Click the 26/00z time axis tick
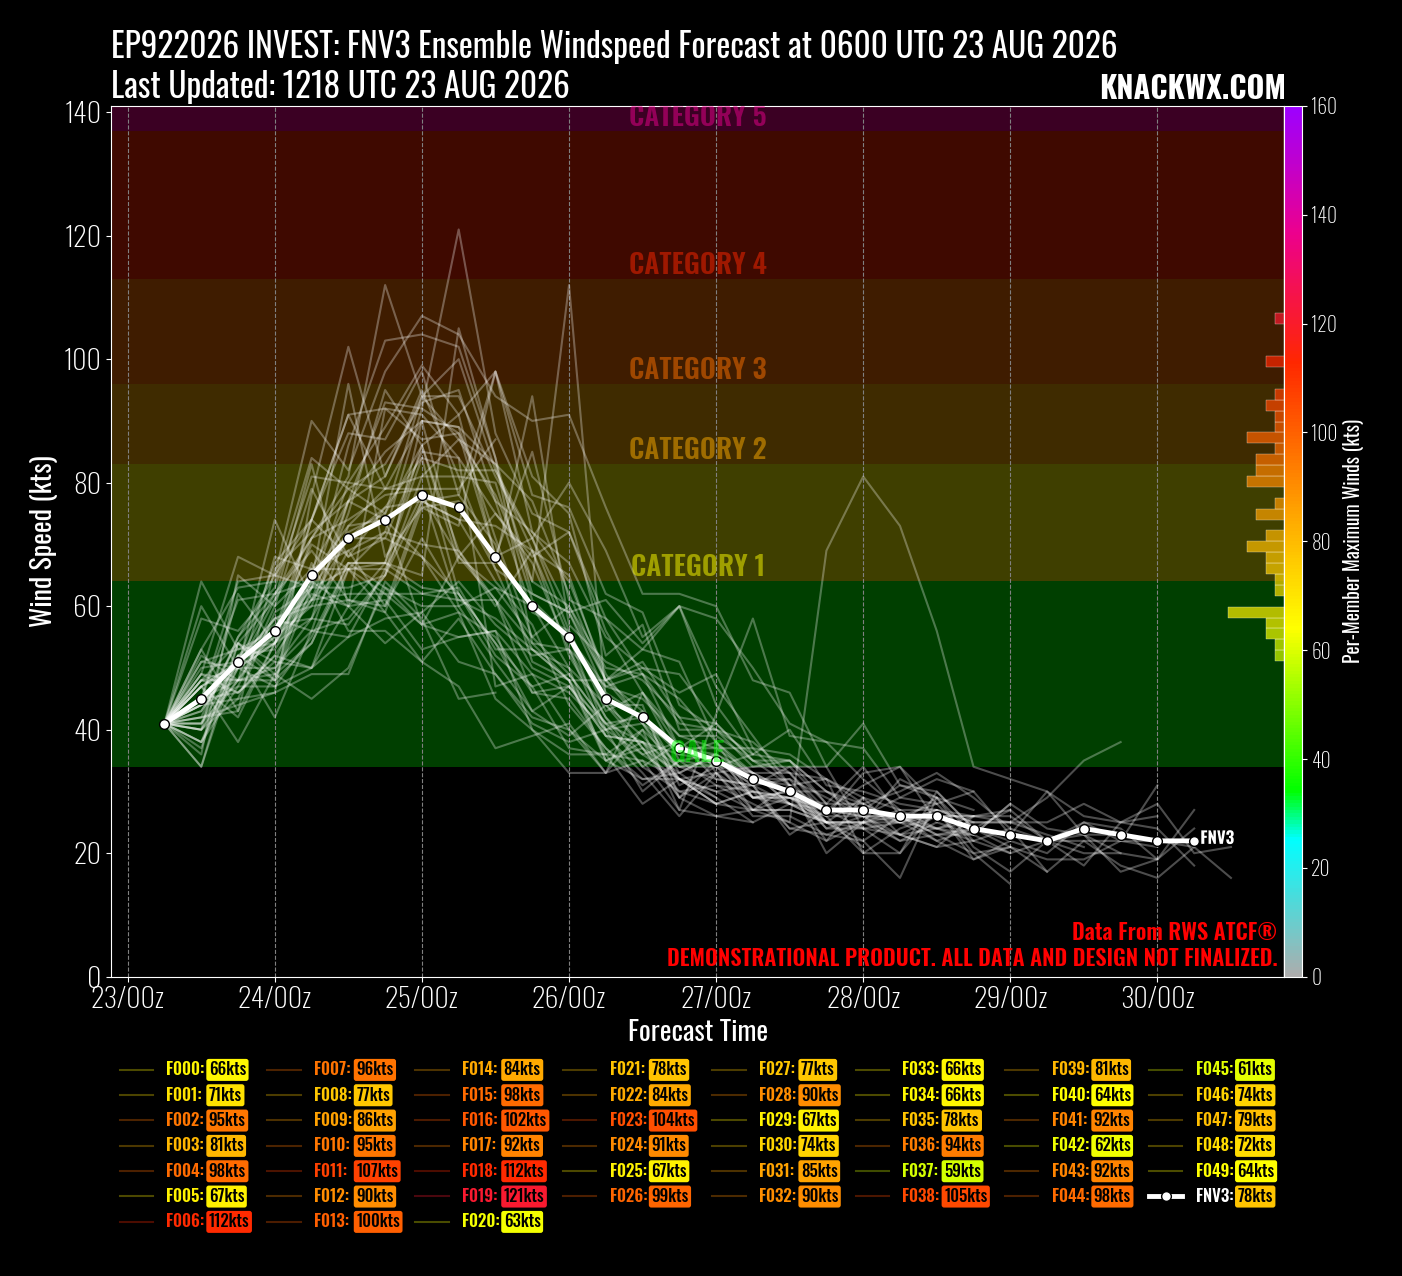1402x1276 pixels. click(569, 997)
